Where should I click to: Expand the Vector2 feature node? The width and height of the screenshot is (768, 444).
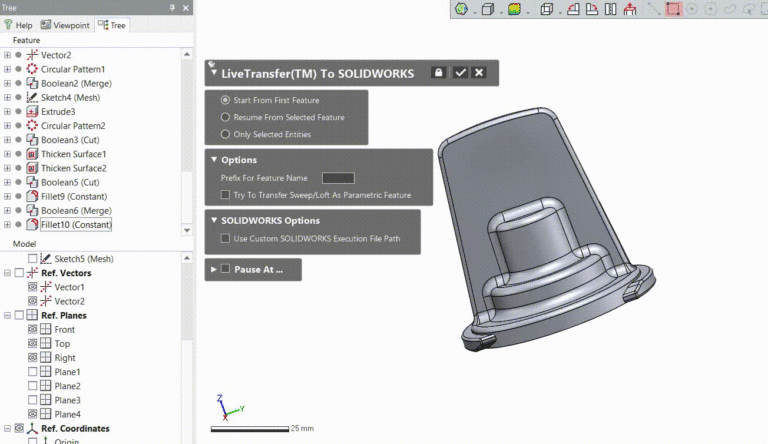point(7,55)
